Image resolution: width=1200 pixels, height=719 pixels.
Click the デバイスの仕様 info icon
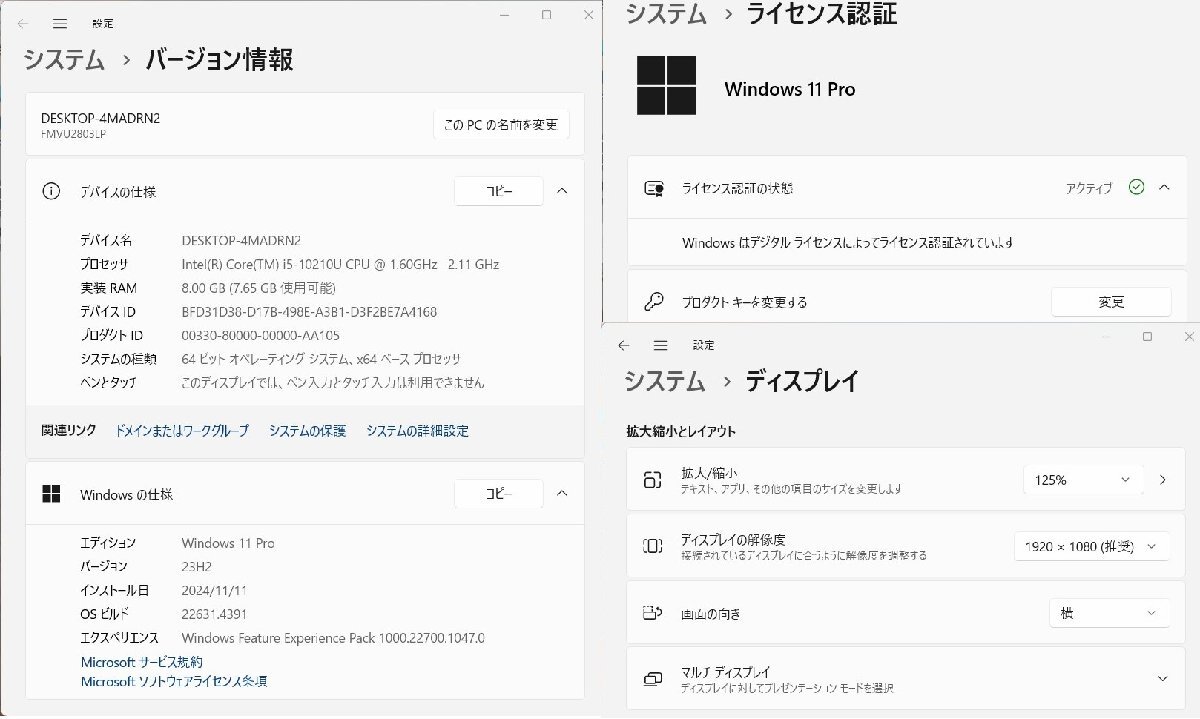(51, 191)
